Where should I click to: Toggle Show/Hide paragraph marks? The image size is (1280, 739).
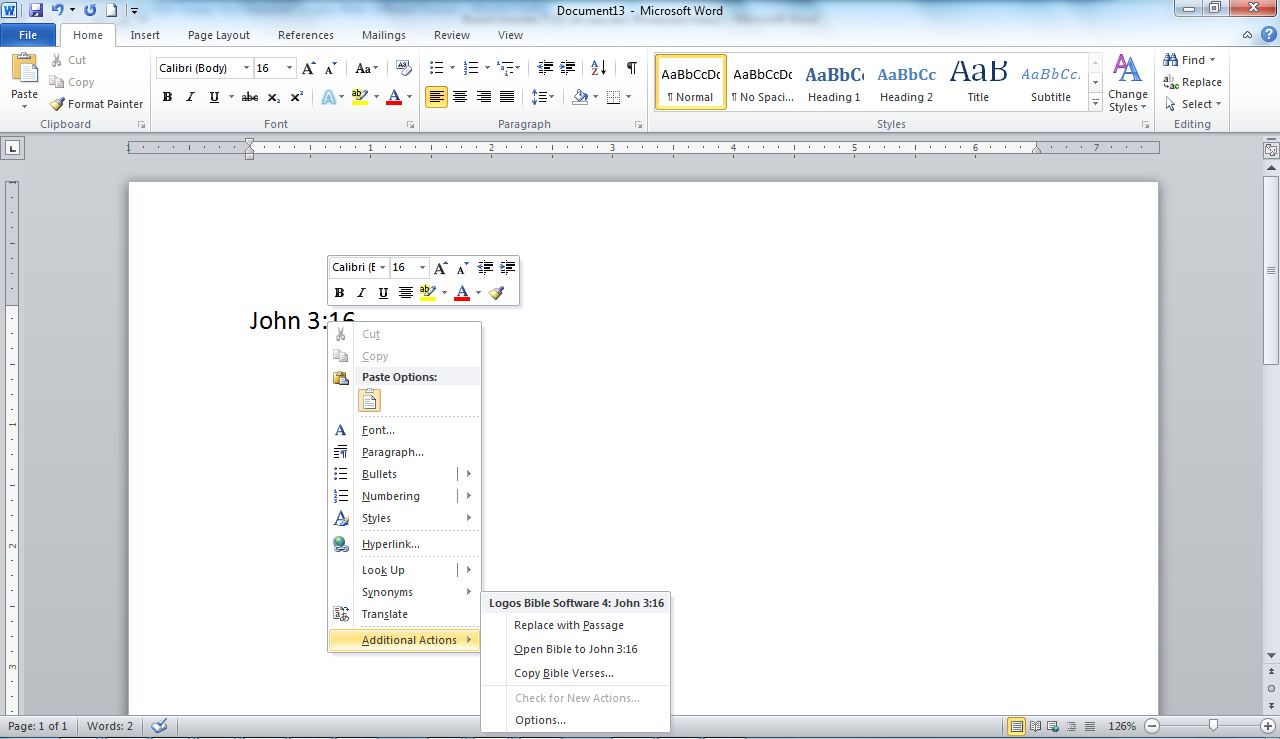pos(631,68)
